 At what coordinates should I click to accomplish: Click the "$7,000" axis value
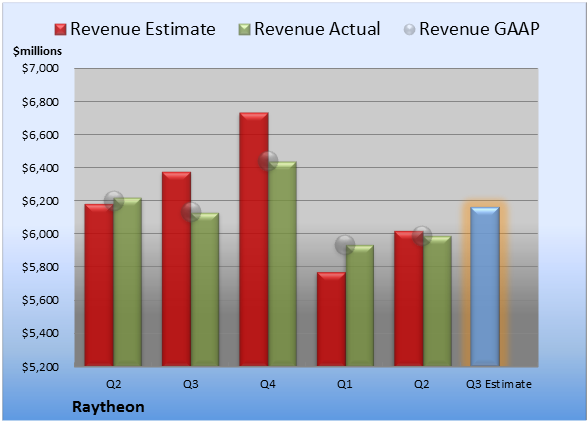point(40,68)
